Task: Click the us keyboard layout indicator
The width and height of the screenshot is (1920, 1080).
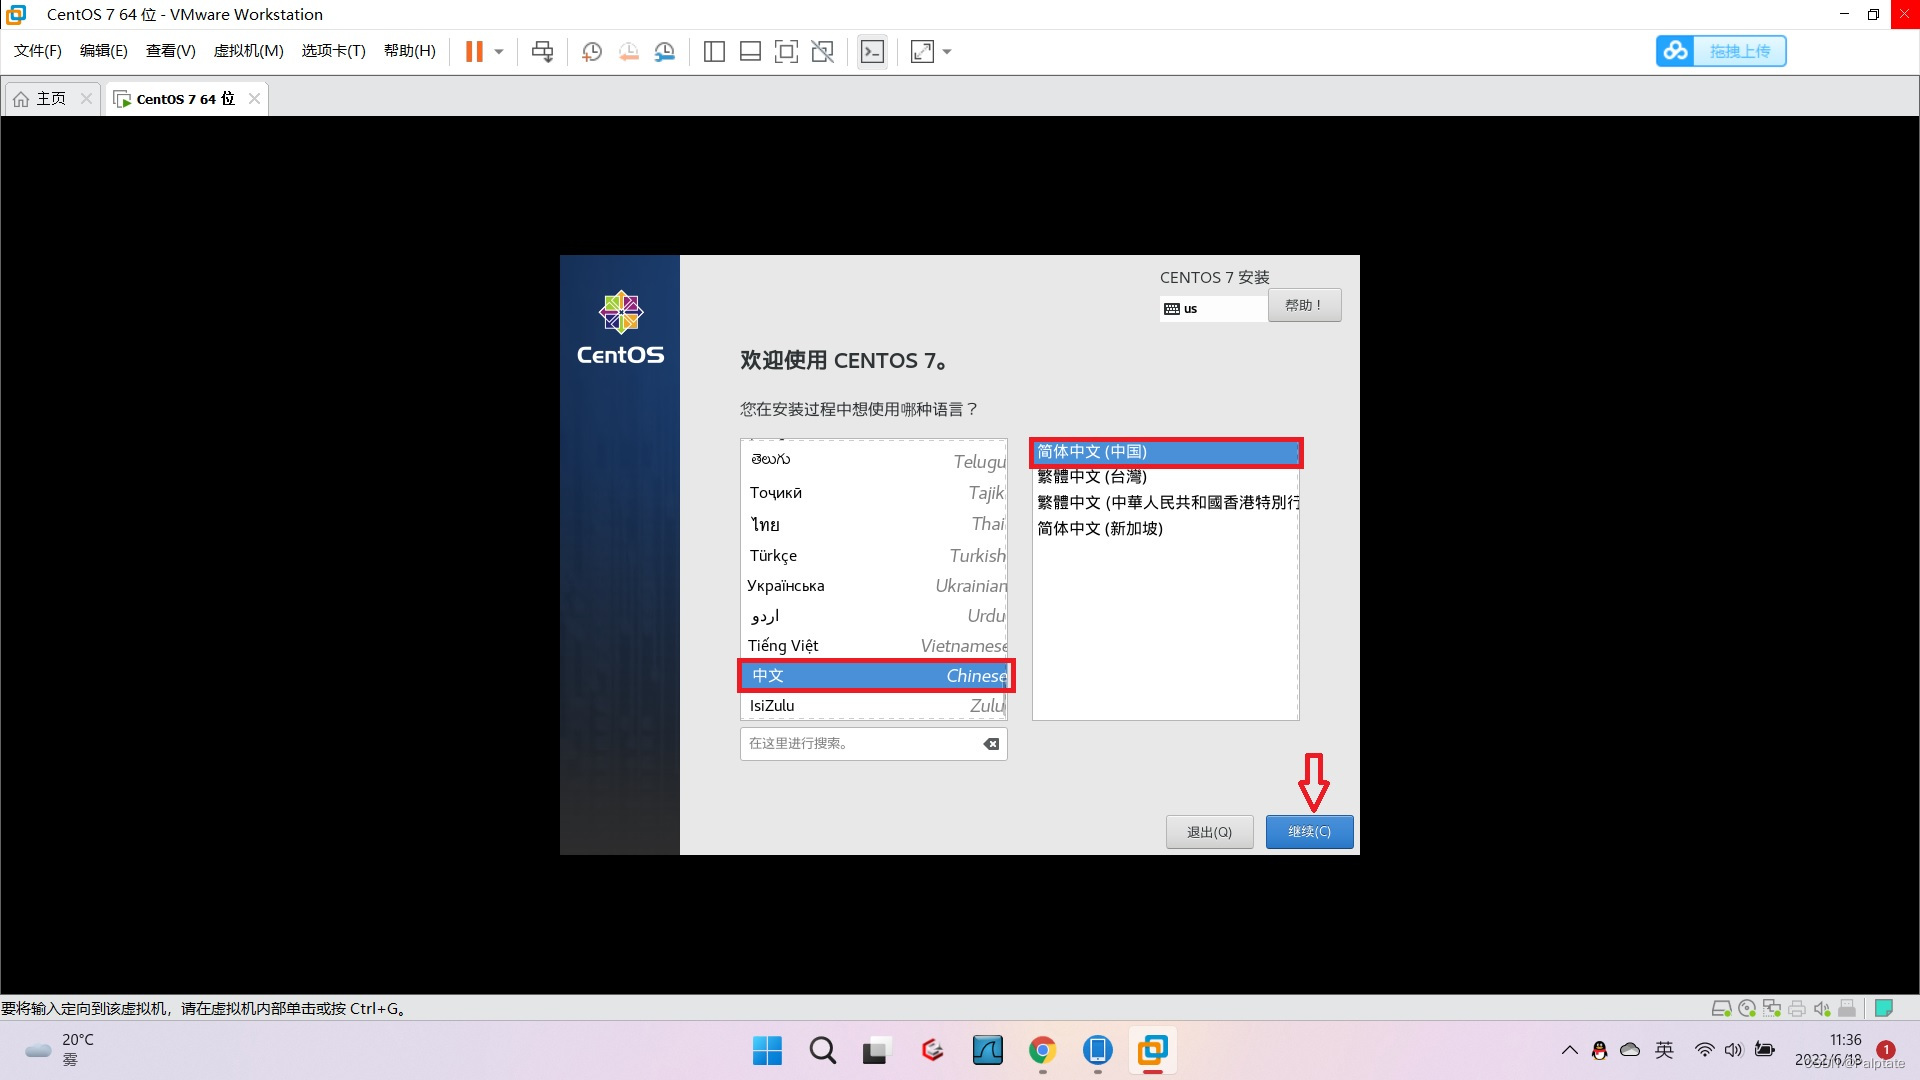Action: [x=1213, y=309]
